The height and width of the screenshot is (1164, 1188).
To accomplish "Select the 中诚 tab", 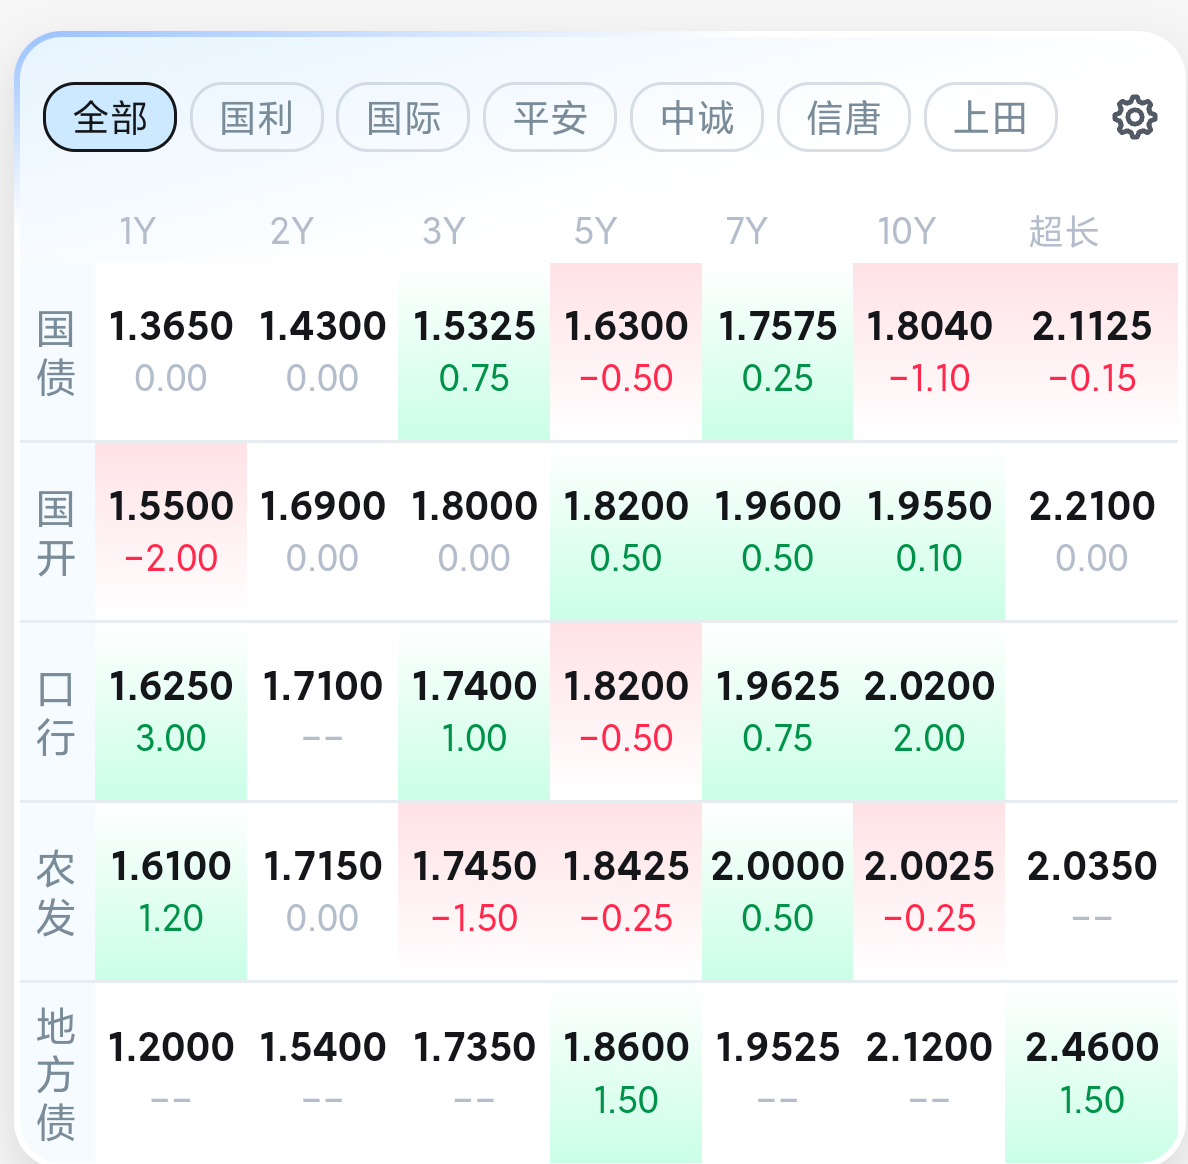I will (x=697, y=117).
